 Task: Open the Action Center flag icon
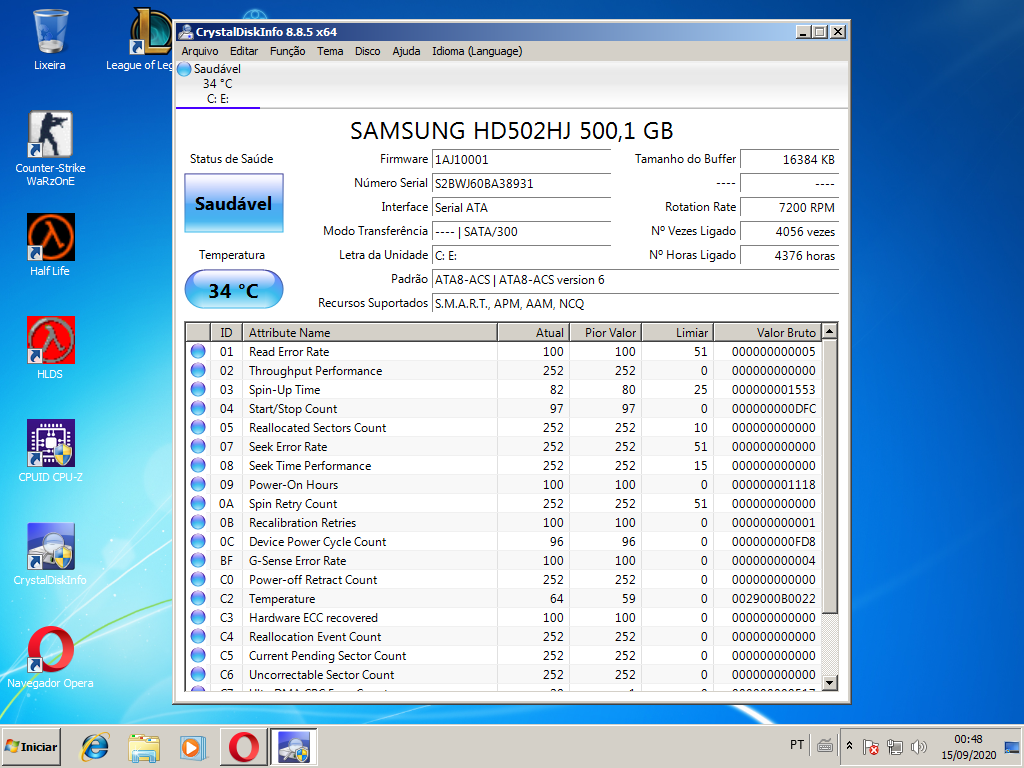pyautogui.click(x=871, y=746)
